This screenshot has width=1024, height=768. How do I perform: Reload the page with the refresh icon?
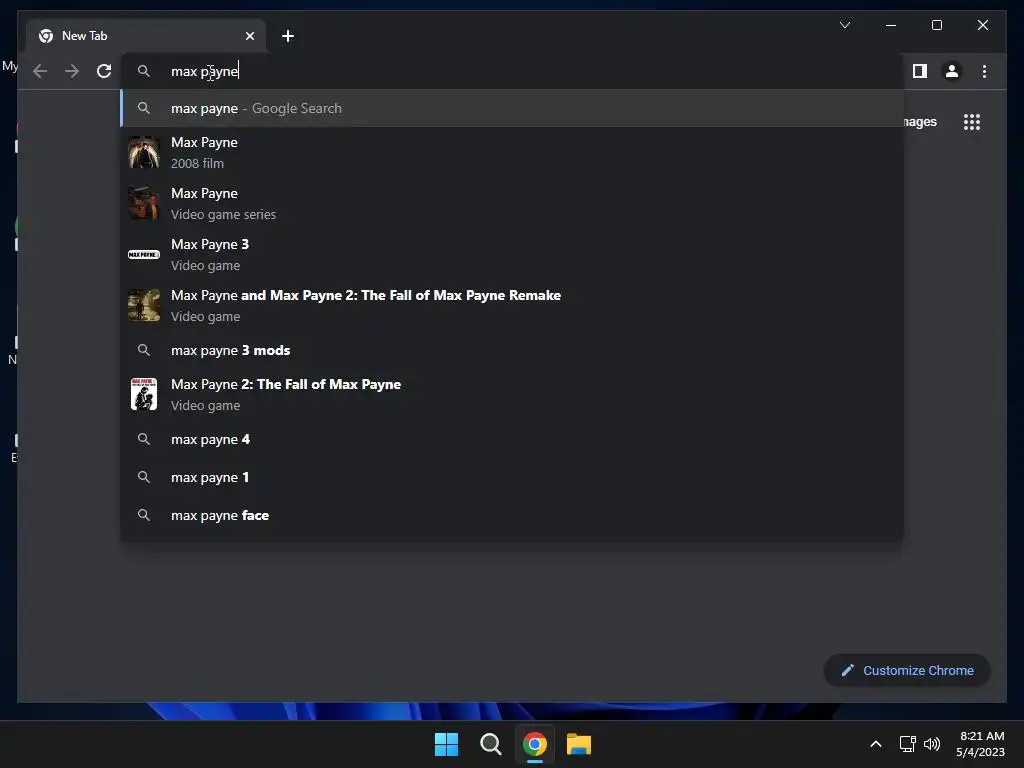click(x=104, y=71)
